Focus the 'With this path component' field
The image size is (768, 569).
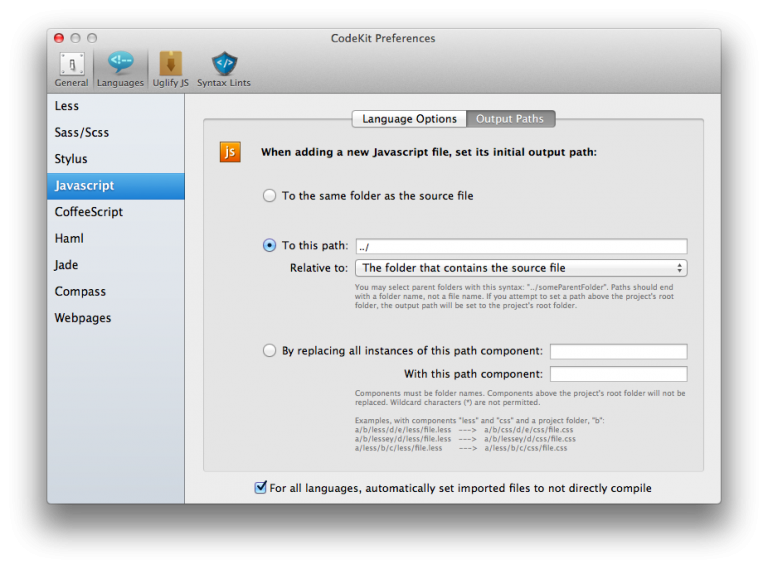coord(619,374)
